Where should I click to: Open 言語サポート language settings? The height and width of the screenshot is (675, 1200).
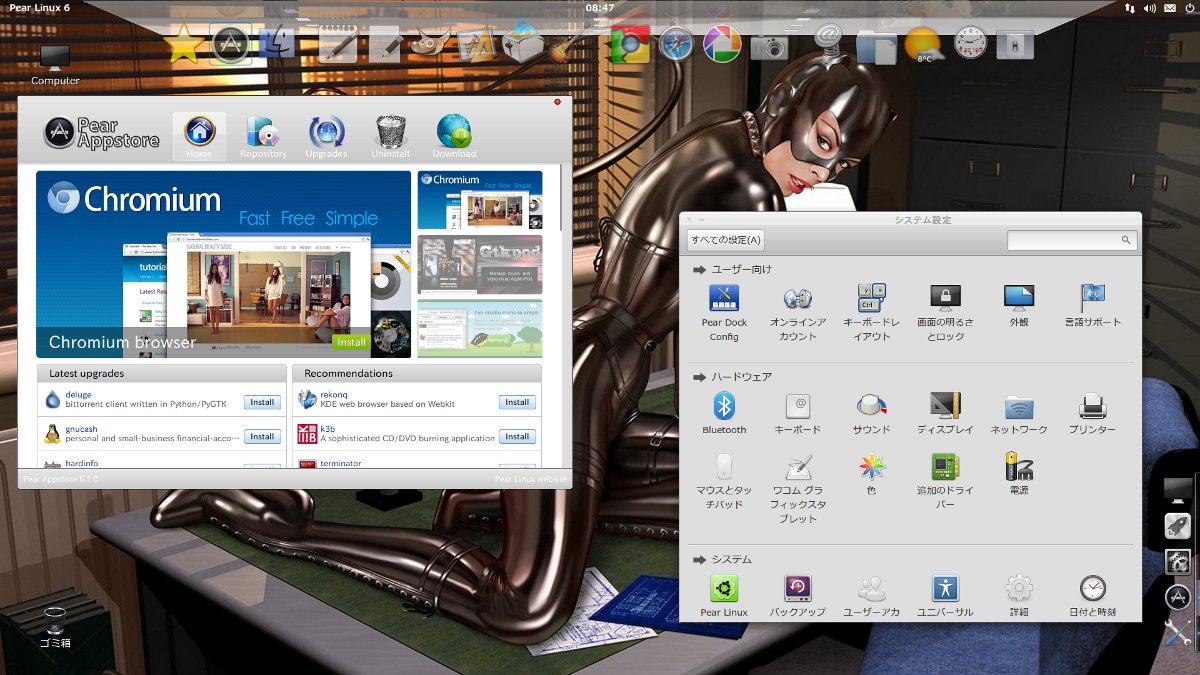coord(1093,306)
